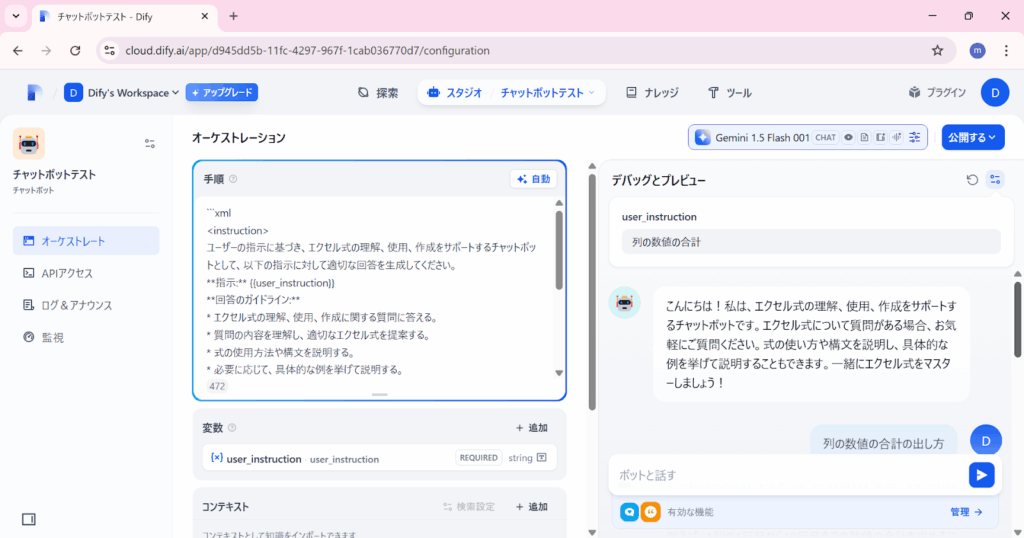Click the resize handle below the prompt editor
Image resolution: width=1024 pixels, height=538 pixels.
pos(379,394)
